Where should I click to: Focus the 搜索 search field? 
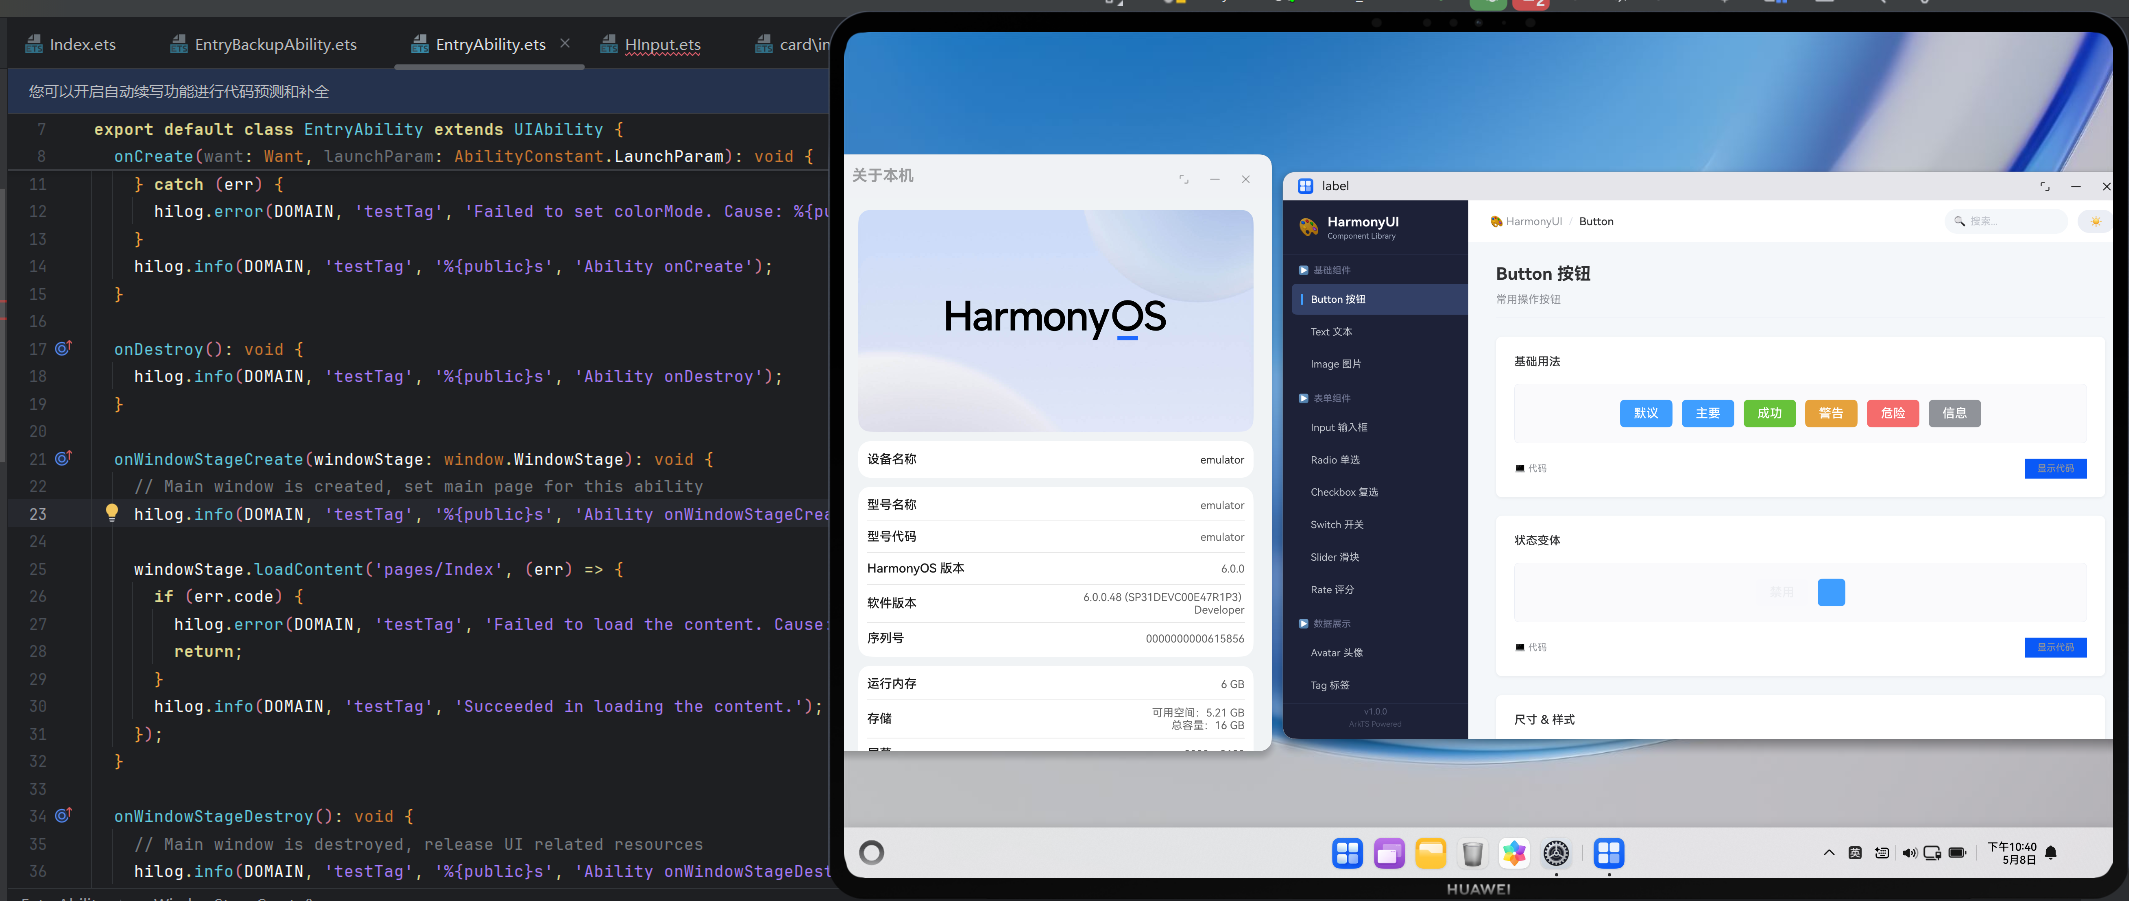coord(2006,221)
